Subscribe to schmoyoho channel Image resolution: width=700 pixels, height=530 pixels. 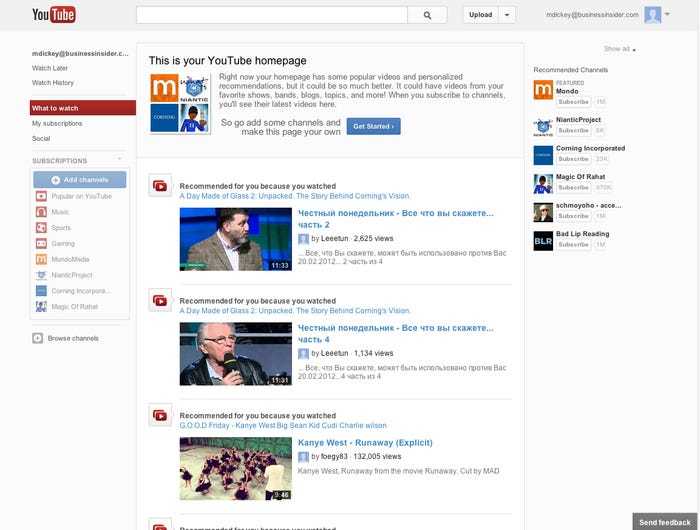click(x=574, y=216)
